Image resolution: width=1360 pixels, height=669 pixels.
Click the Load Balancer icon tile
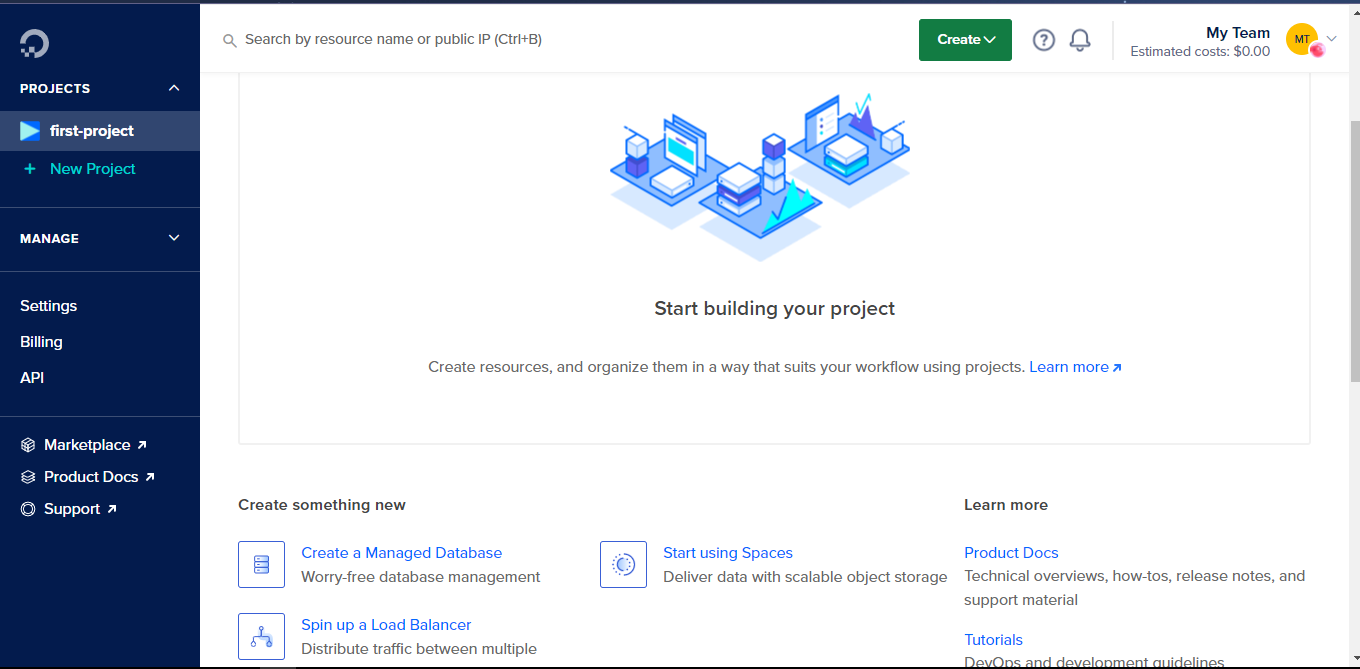[x=261, y=636]
